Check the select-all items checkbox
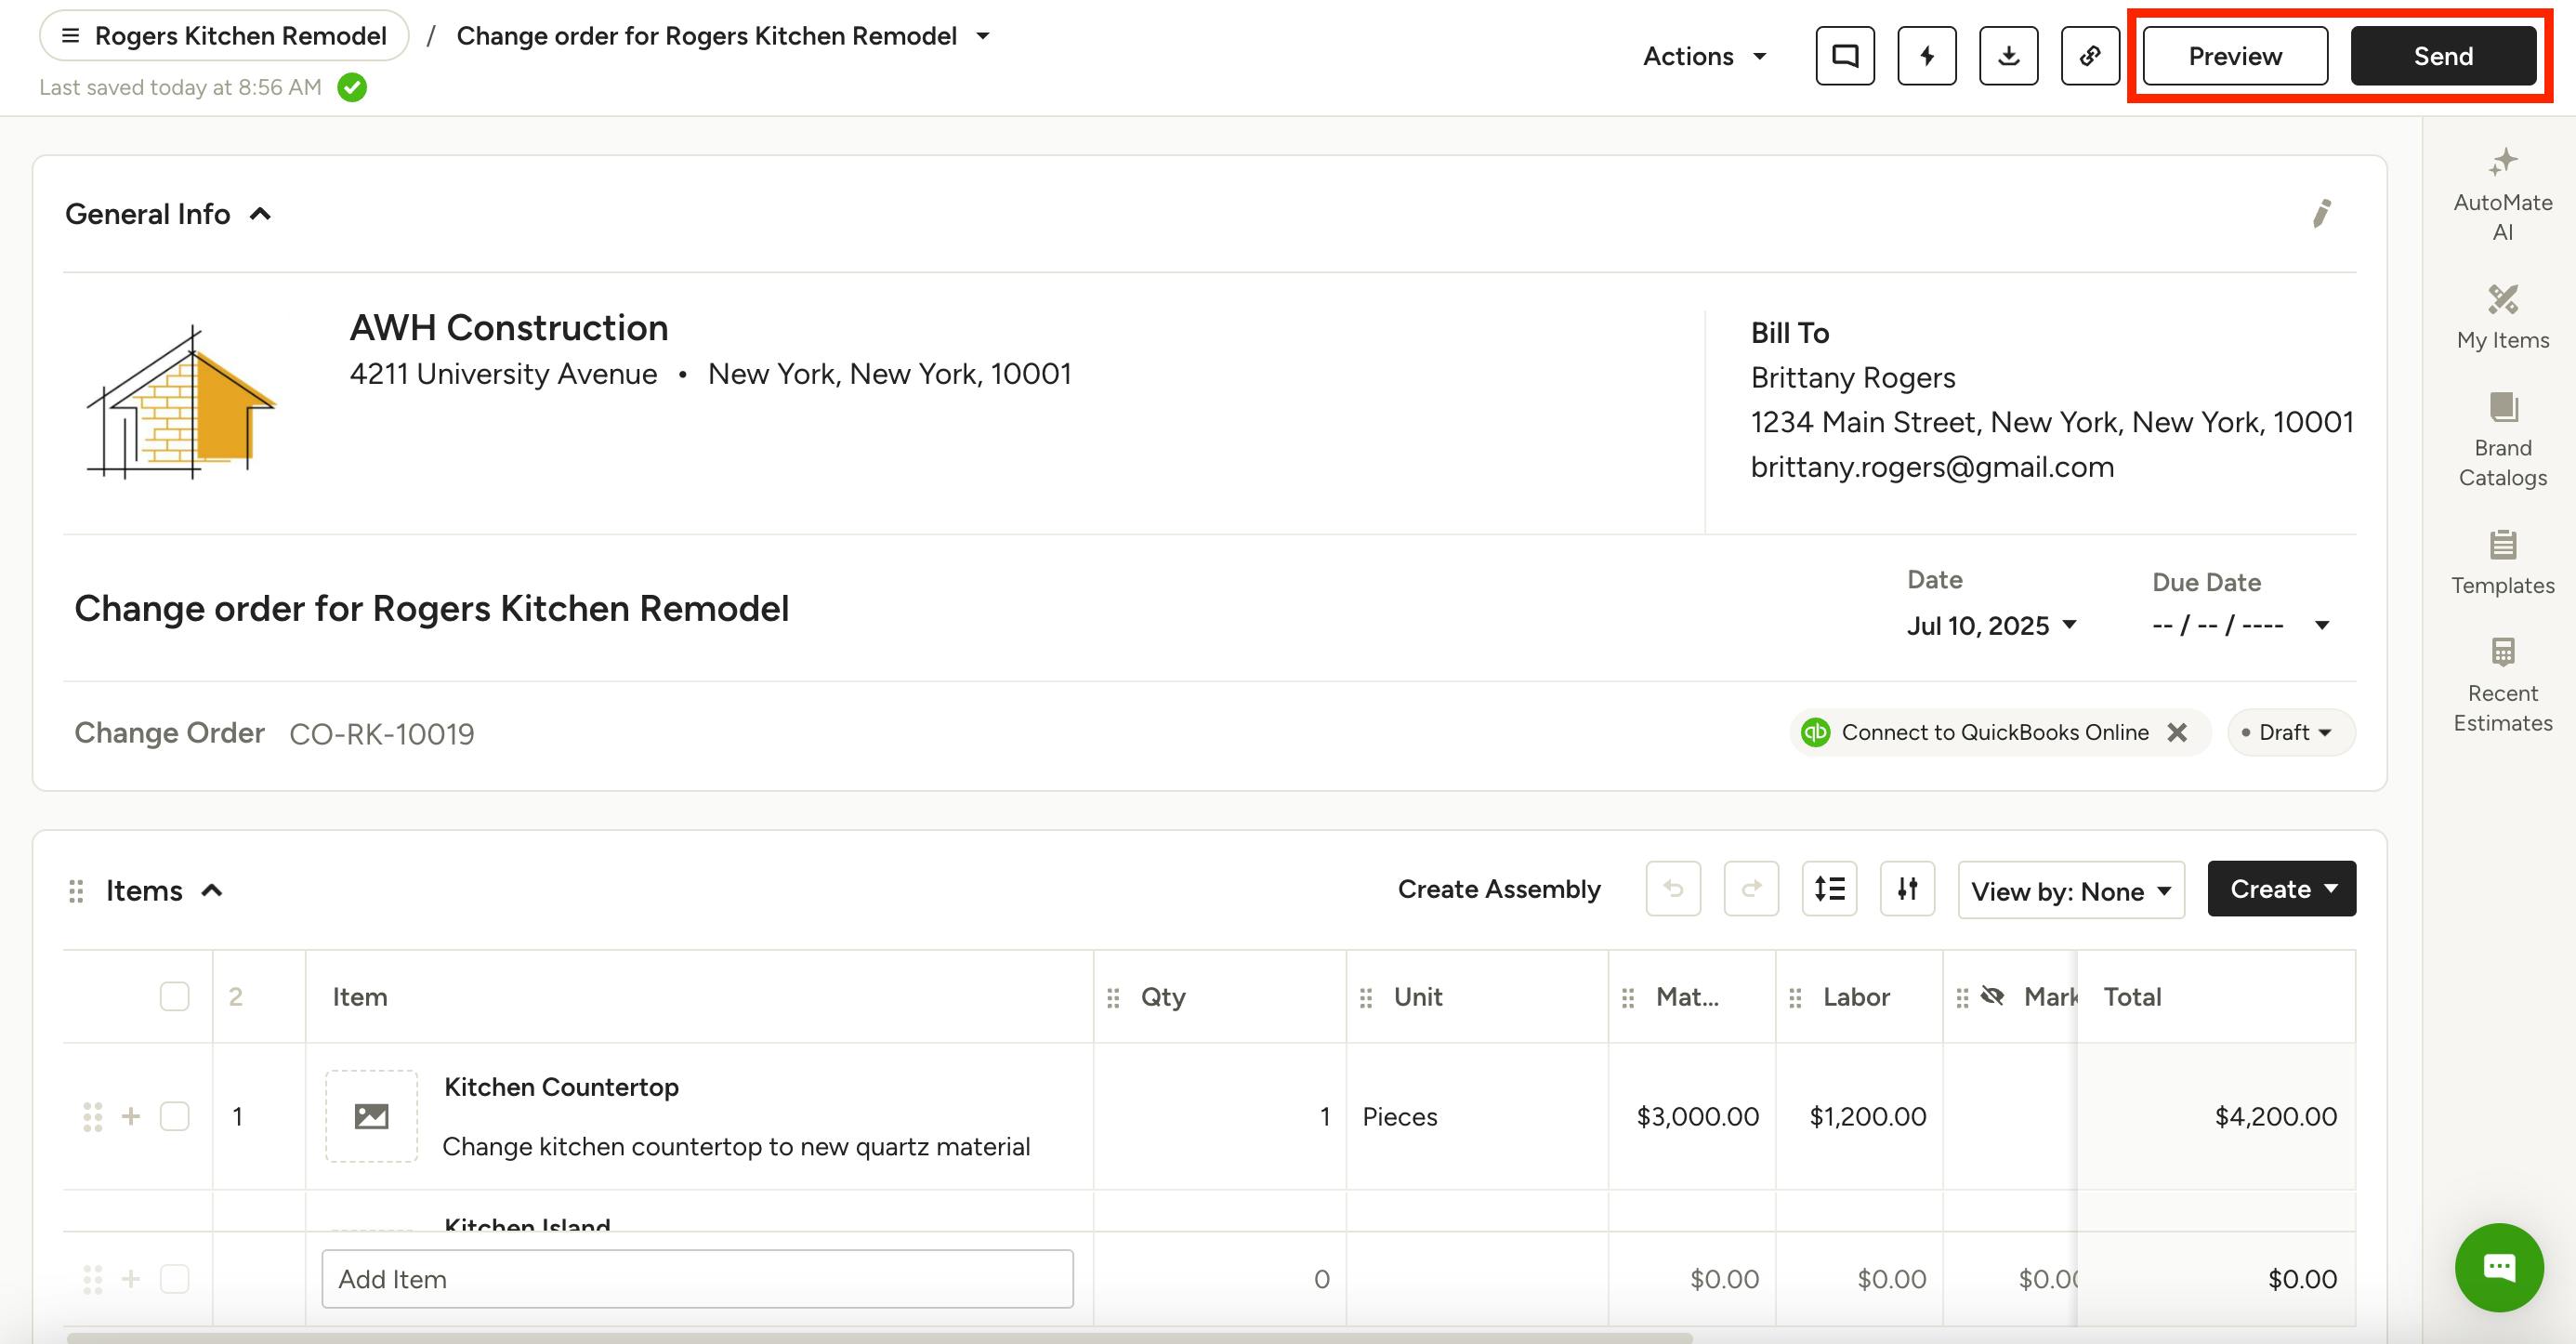The height and width of the screenshot is (1344, 2576). click(175, 996)
